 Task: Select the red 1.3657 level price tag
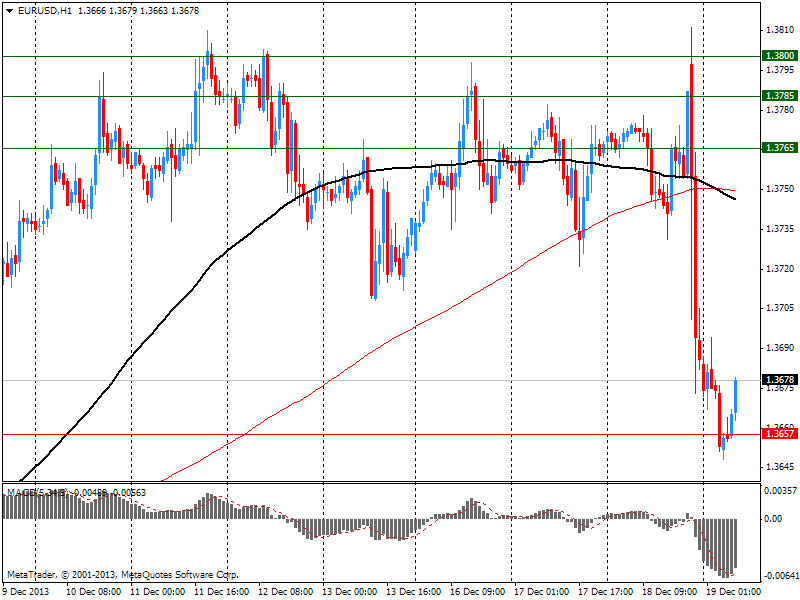pos(780,434)
